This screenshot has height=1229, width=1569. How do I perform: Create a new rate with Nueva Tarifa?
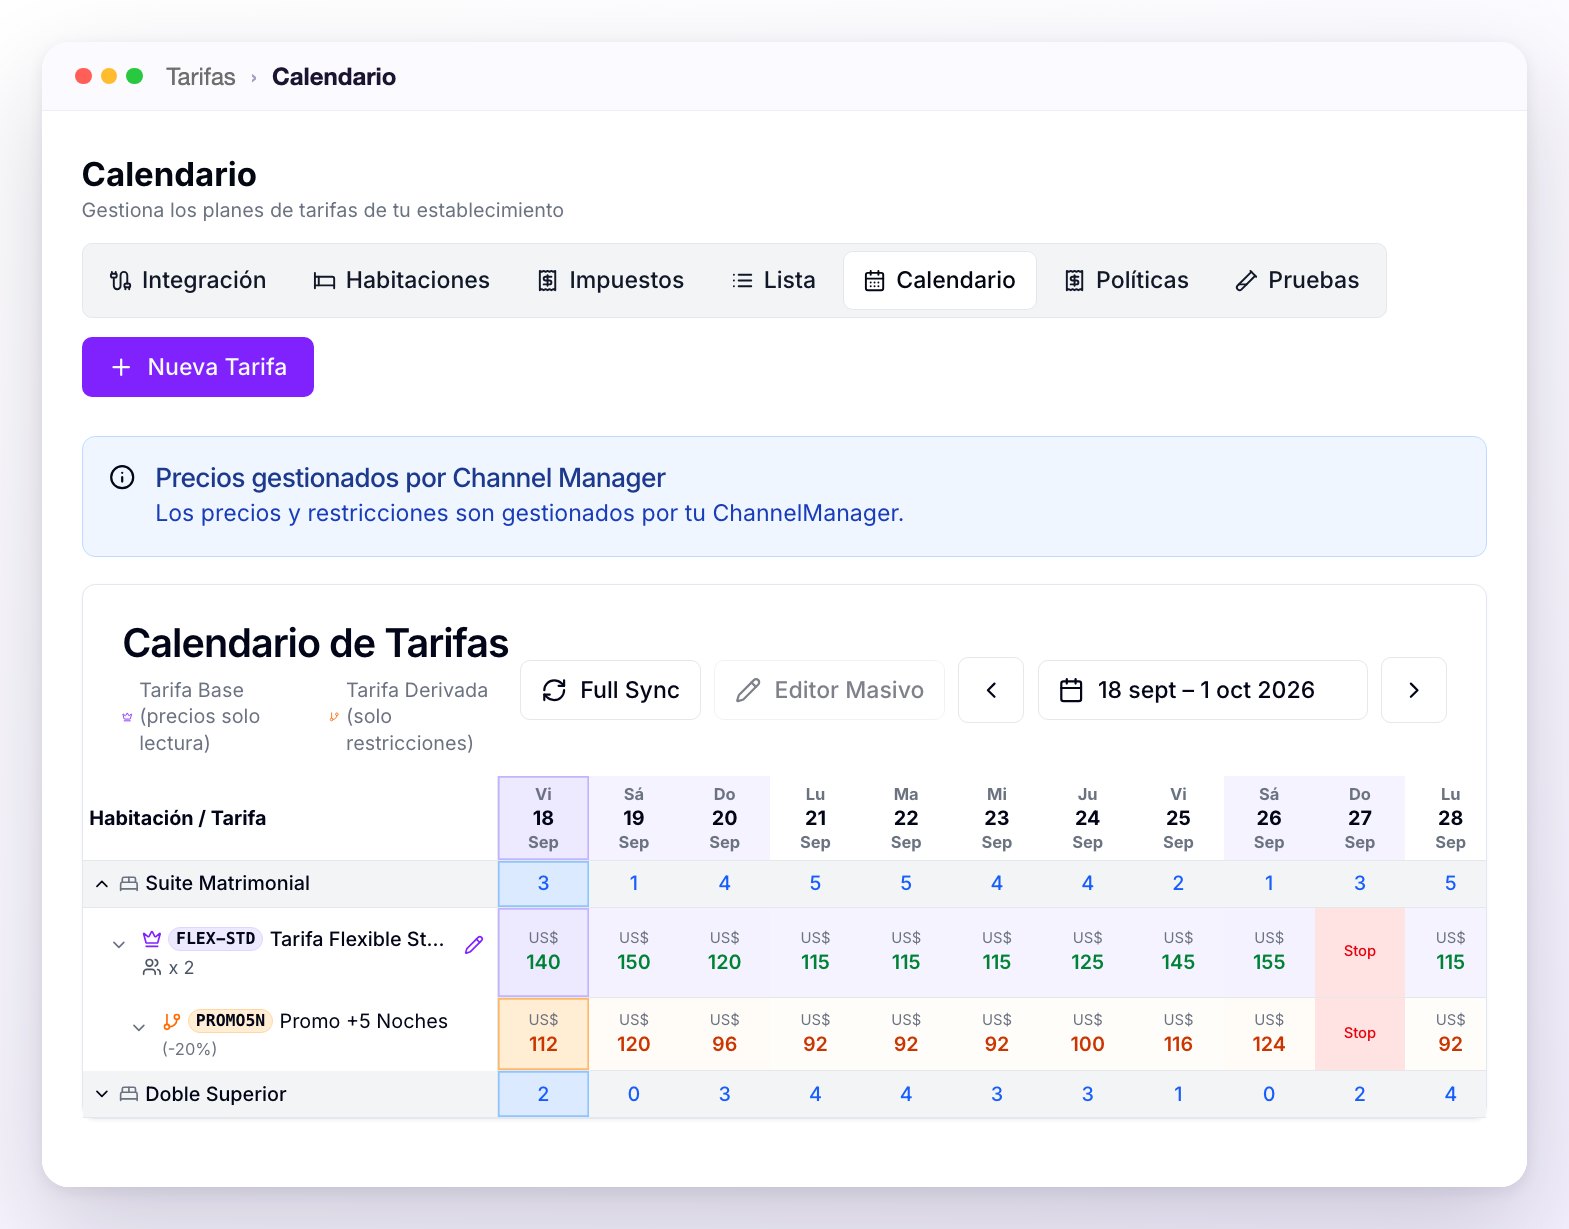198,367
